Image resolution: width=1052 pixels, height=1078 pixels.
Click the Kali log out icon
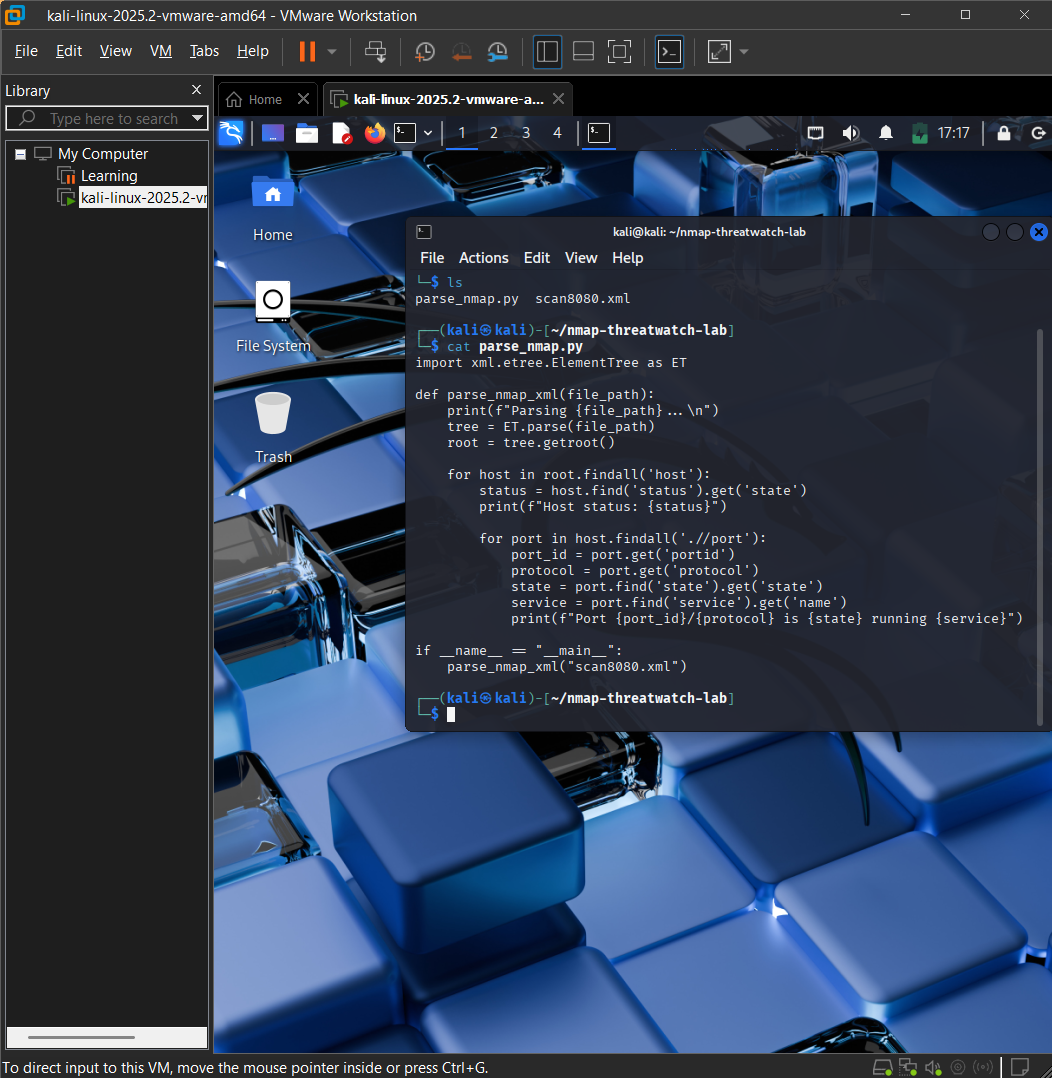[1038, 133]
